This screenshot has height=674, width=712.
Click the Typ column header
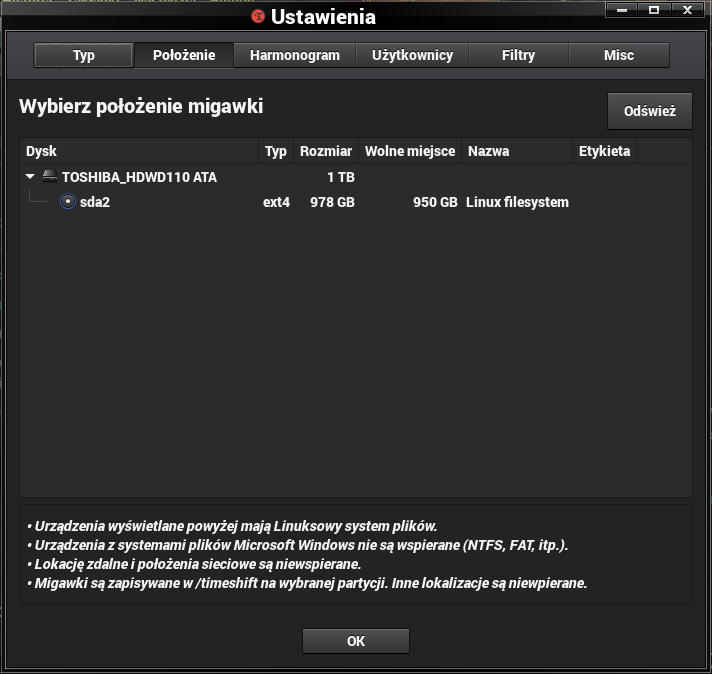pos(276,151)
